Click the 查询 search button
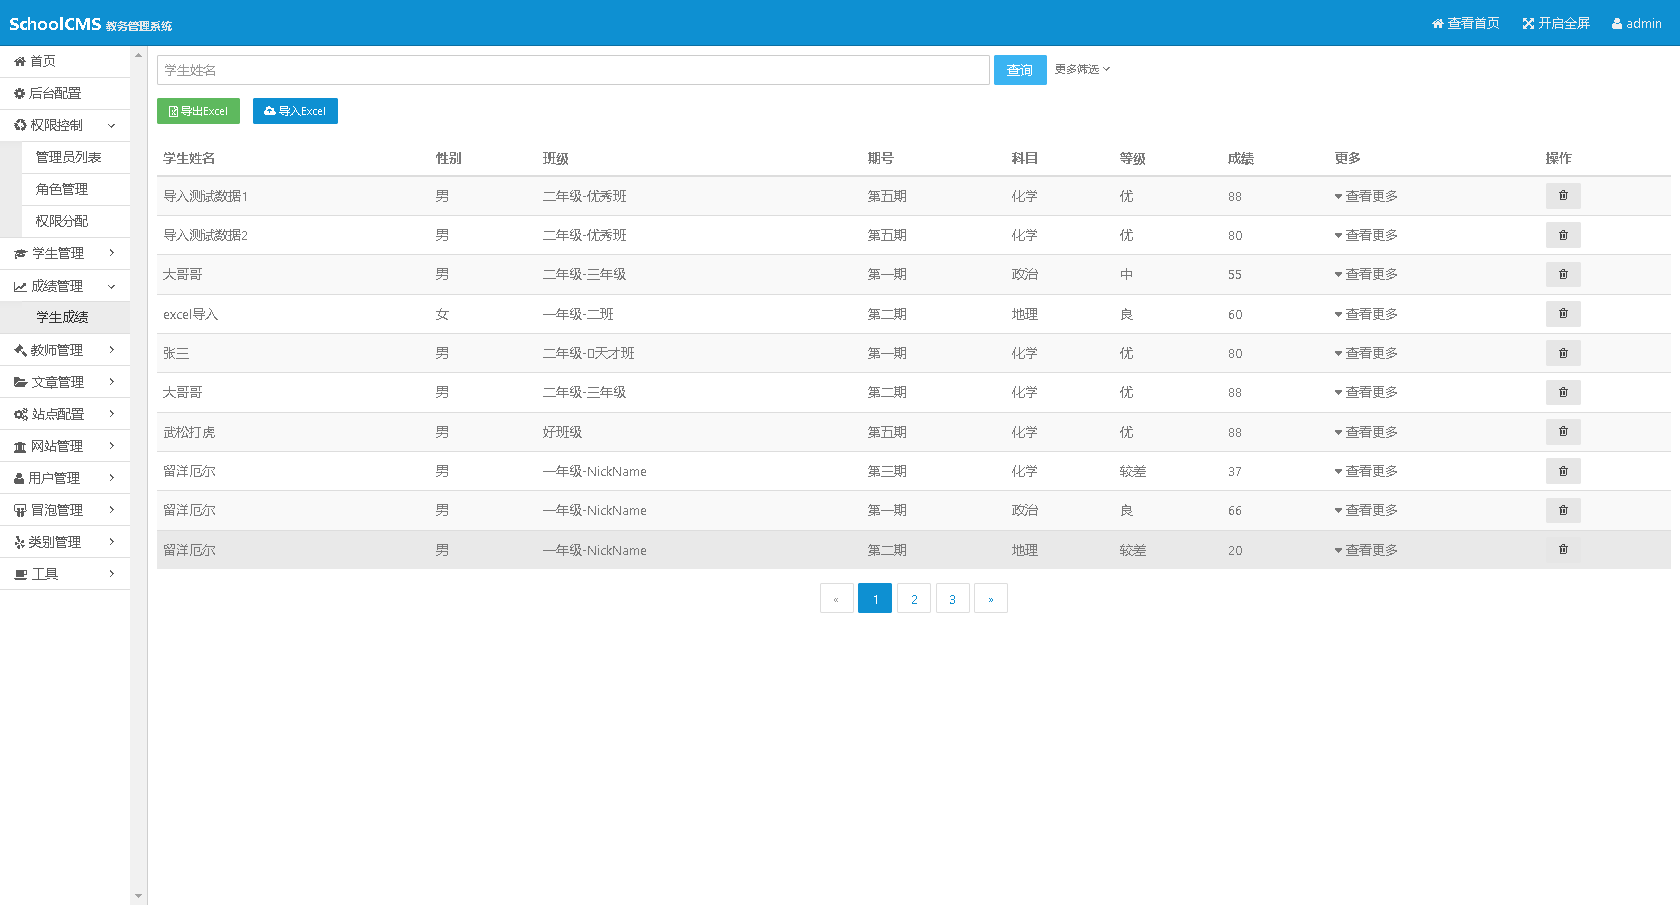 tap(1019, 69)
